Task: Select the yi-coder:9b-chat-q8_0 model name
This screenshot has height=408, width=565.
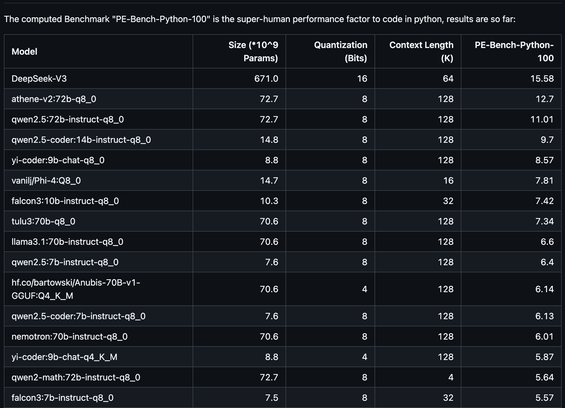Action: pos(58,160)
